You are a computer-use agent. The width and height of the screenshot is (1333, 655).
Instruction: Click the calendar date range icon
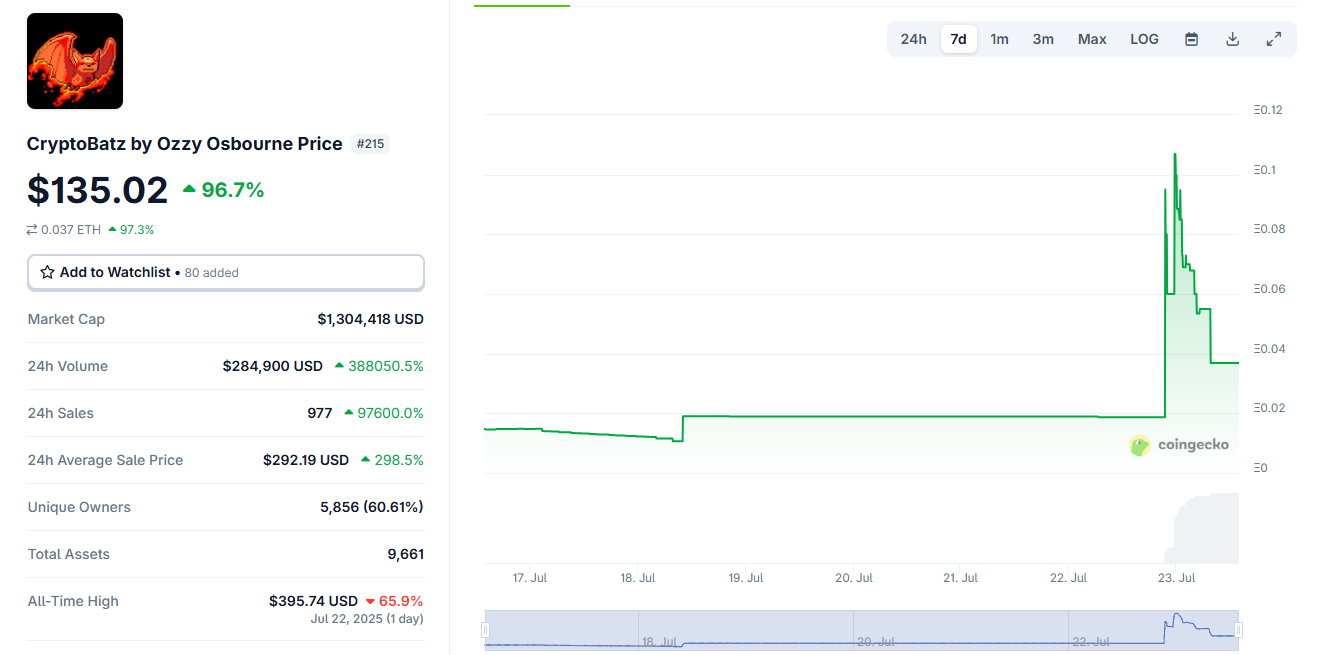1191,39
